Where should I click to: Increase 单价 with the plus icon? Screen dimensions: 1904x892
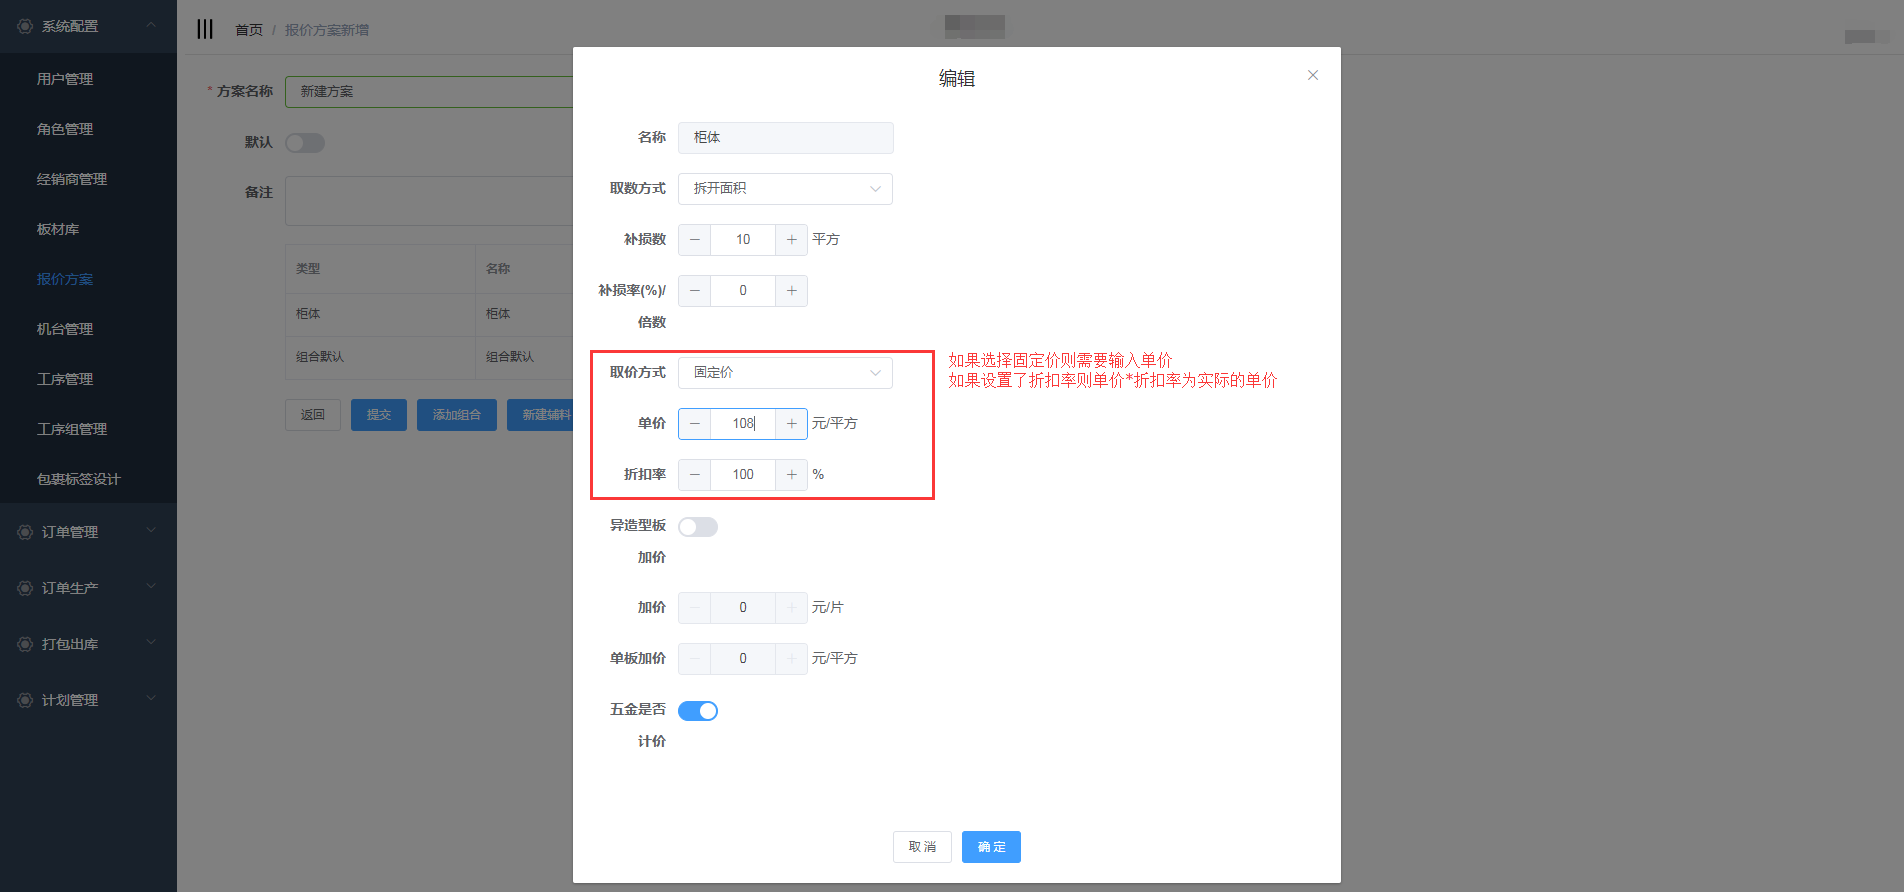pyautogui.click(x=791, y=424)
